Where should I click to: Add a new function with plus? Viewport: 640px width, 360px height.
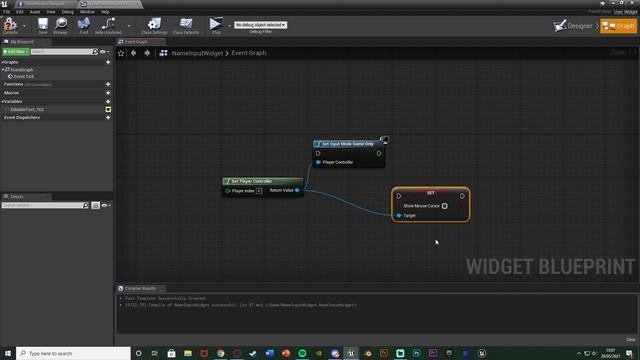tap(108, 84)
